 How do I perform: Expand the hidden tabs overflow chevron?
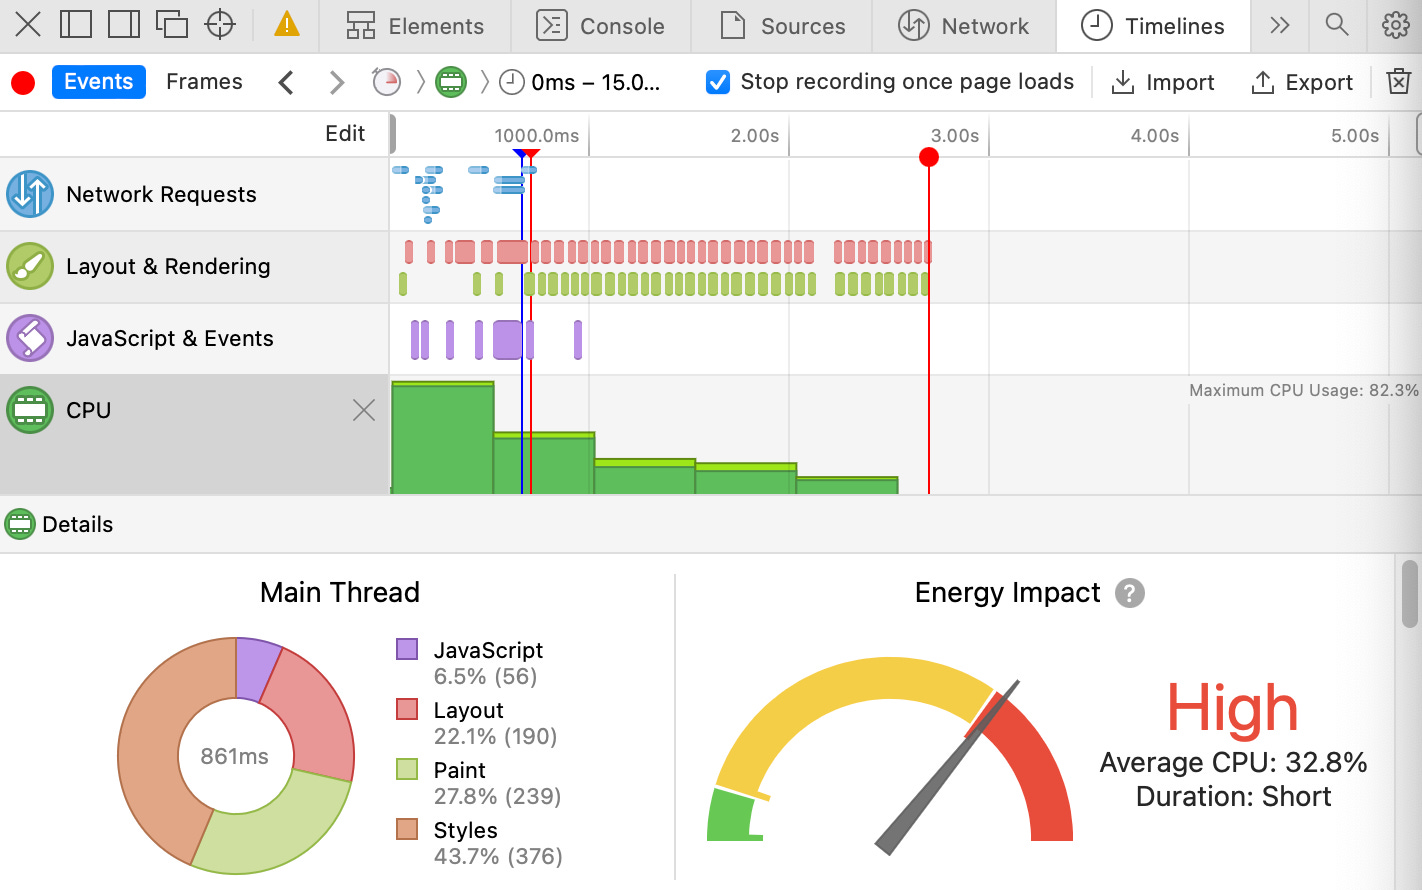pyautogui.click(x=1280, y=26)
